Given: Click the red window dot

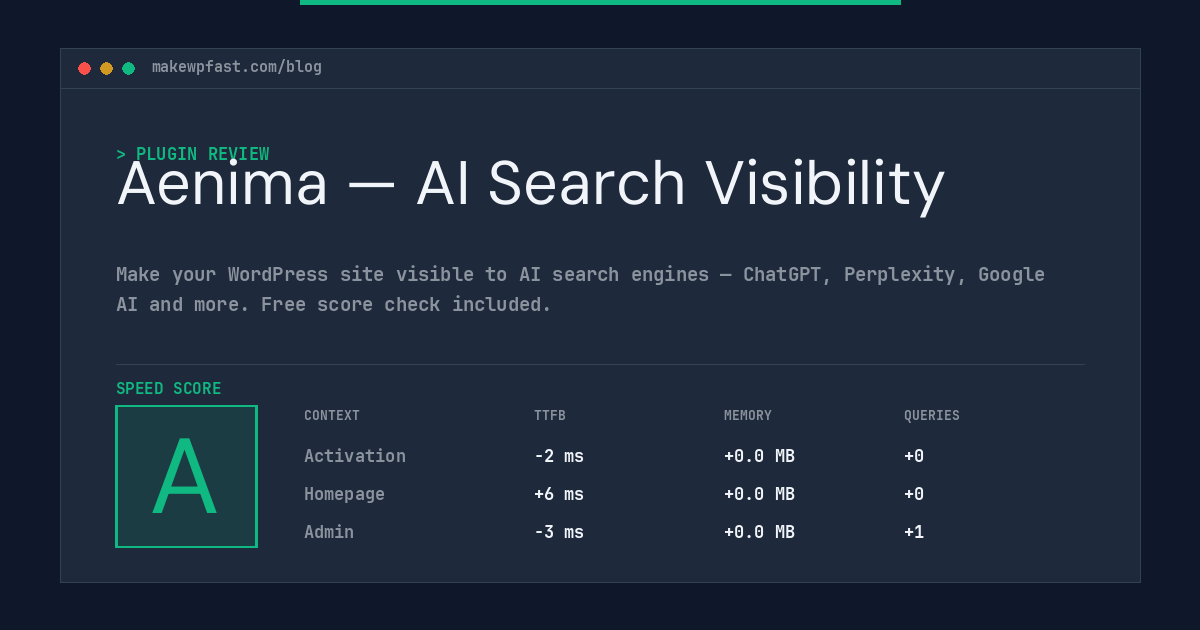Looking at the screenshot, I should pos(84,68).
